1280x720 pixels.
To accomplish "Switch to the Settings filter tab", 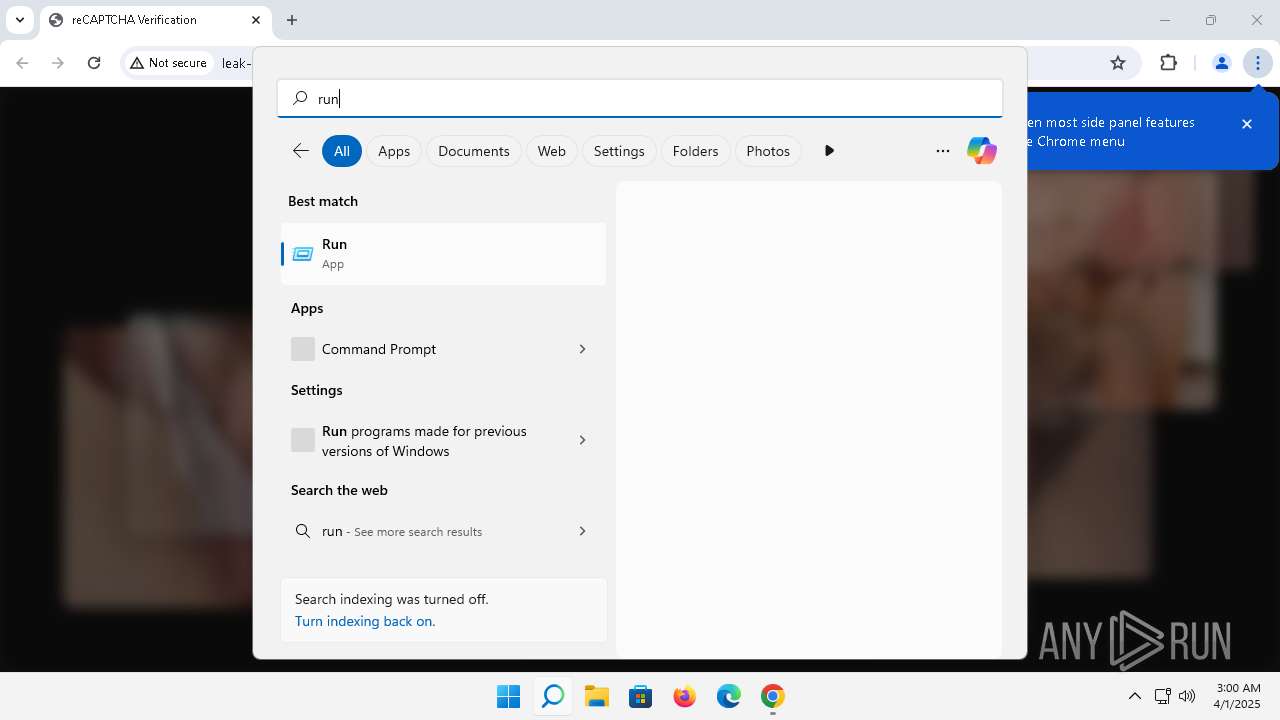I will pos(619,151).
